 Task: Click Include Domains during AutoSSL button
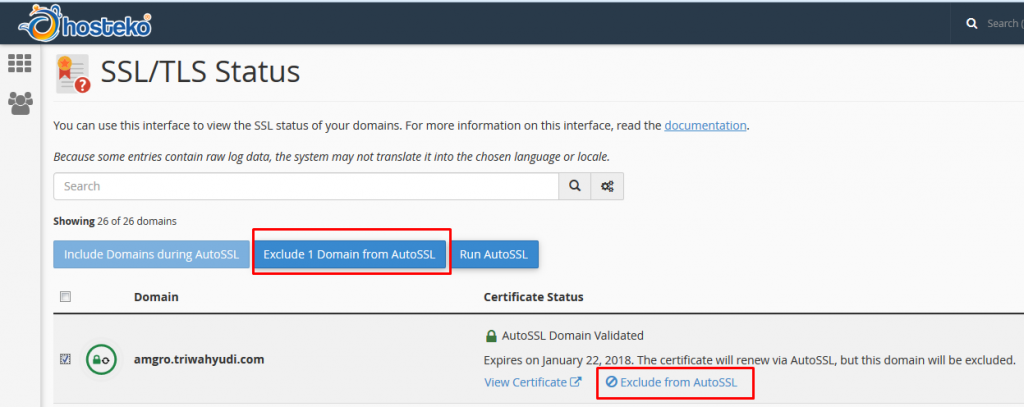151,254
